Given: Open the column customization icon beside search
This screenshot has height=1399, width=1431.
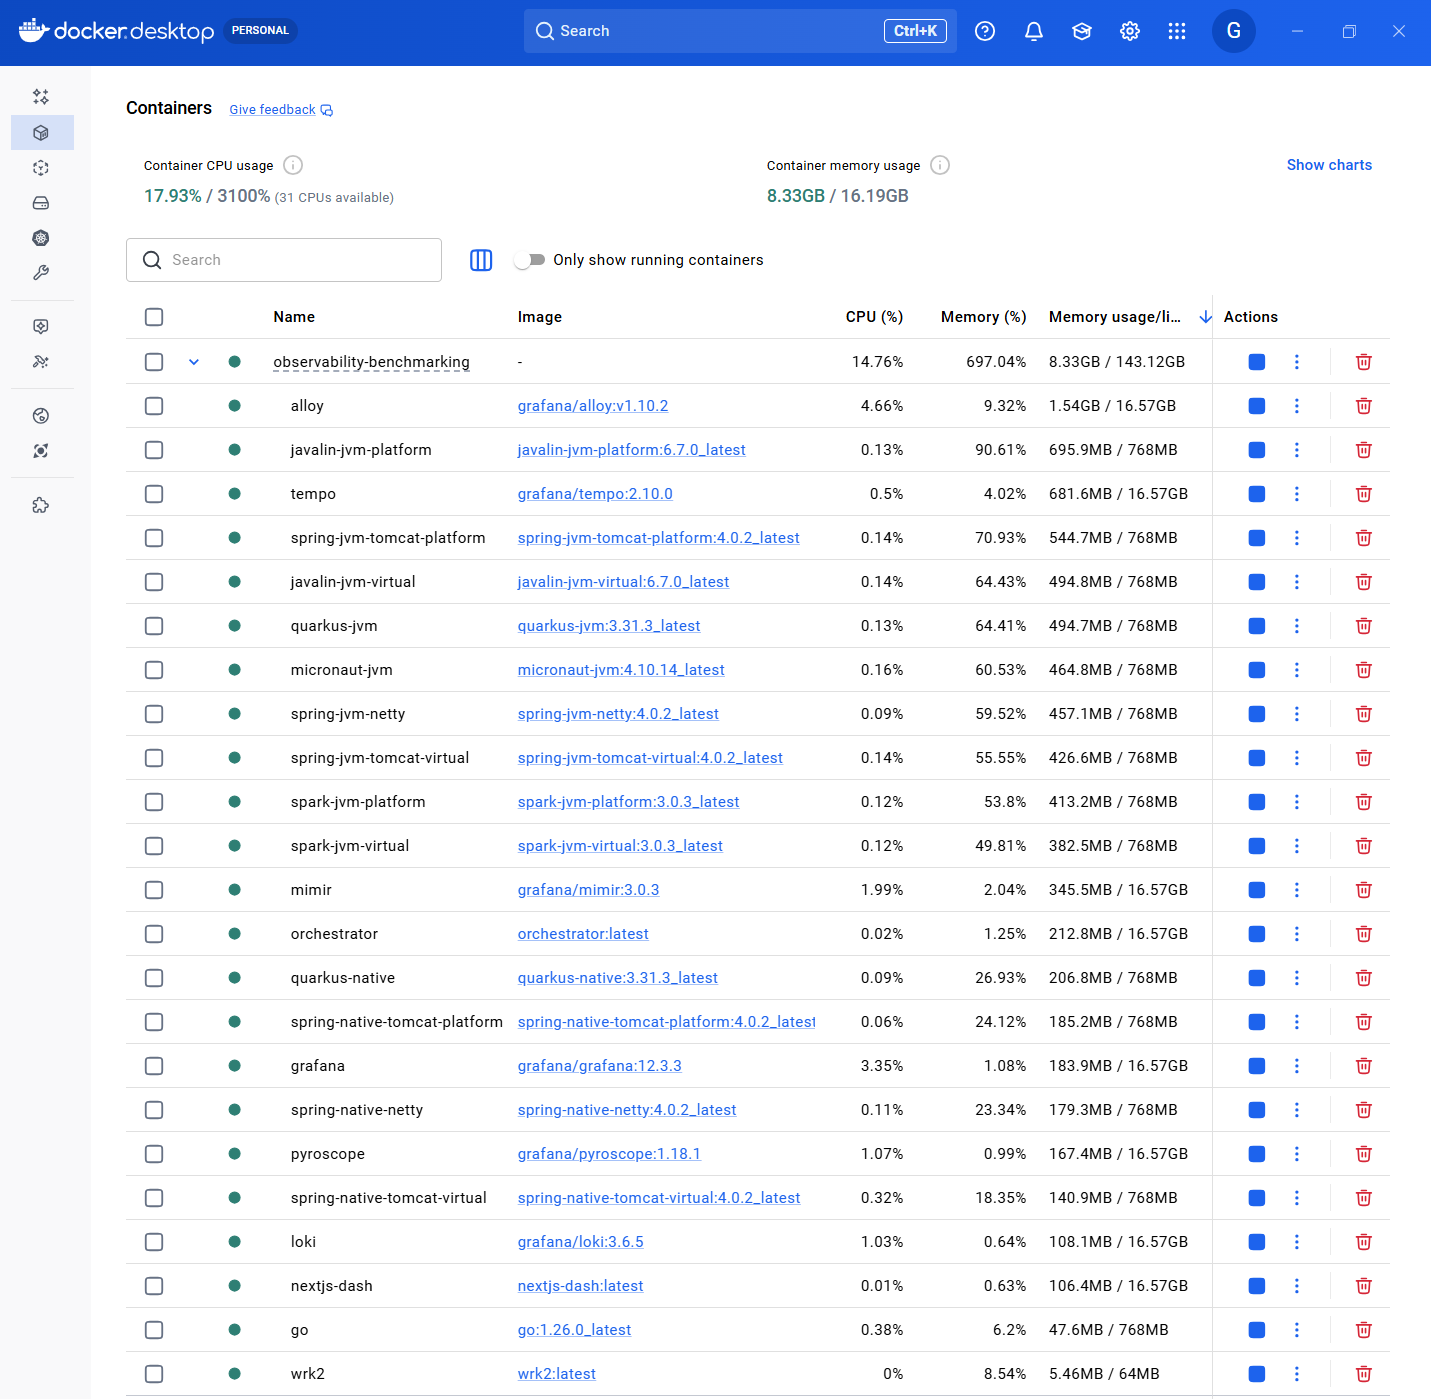Looking at the screenshot, I should click(481, 260).
